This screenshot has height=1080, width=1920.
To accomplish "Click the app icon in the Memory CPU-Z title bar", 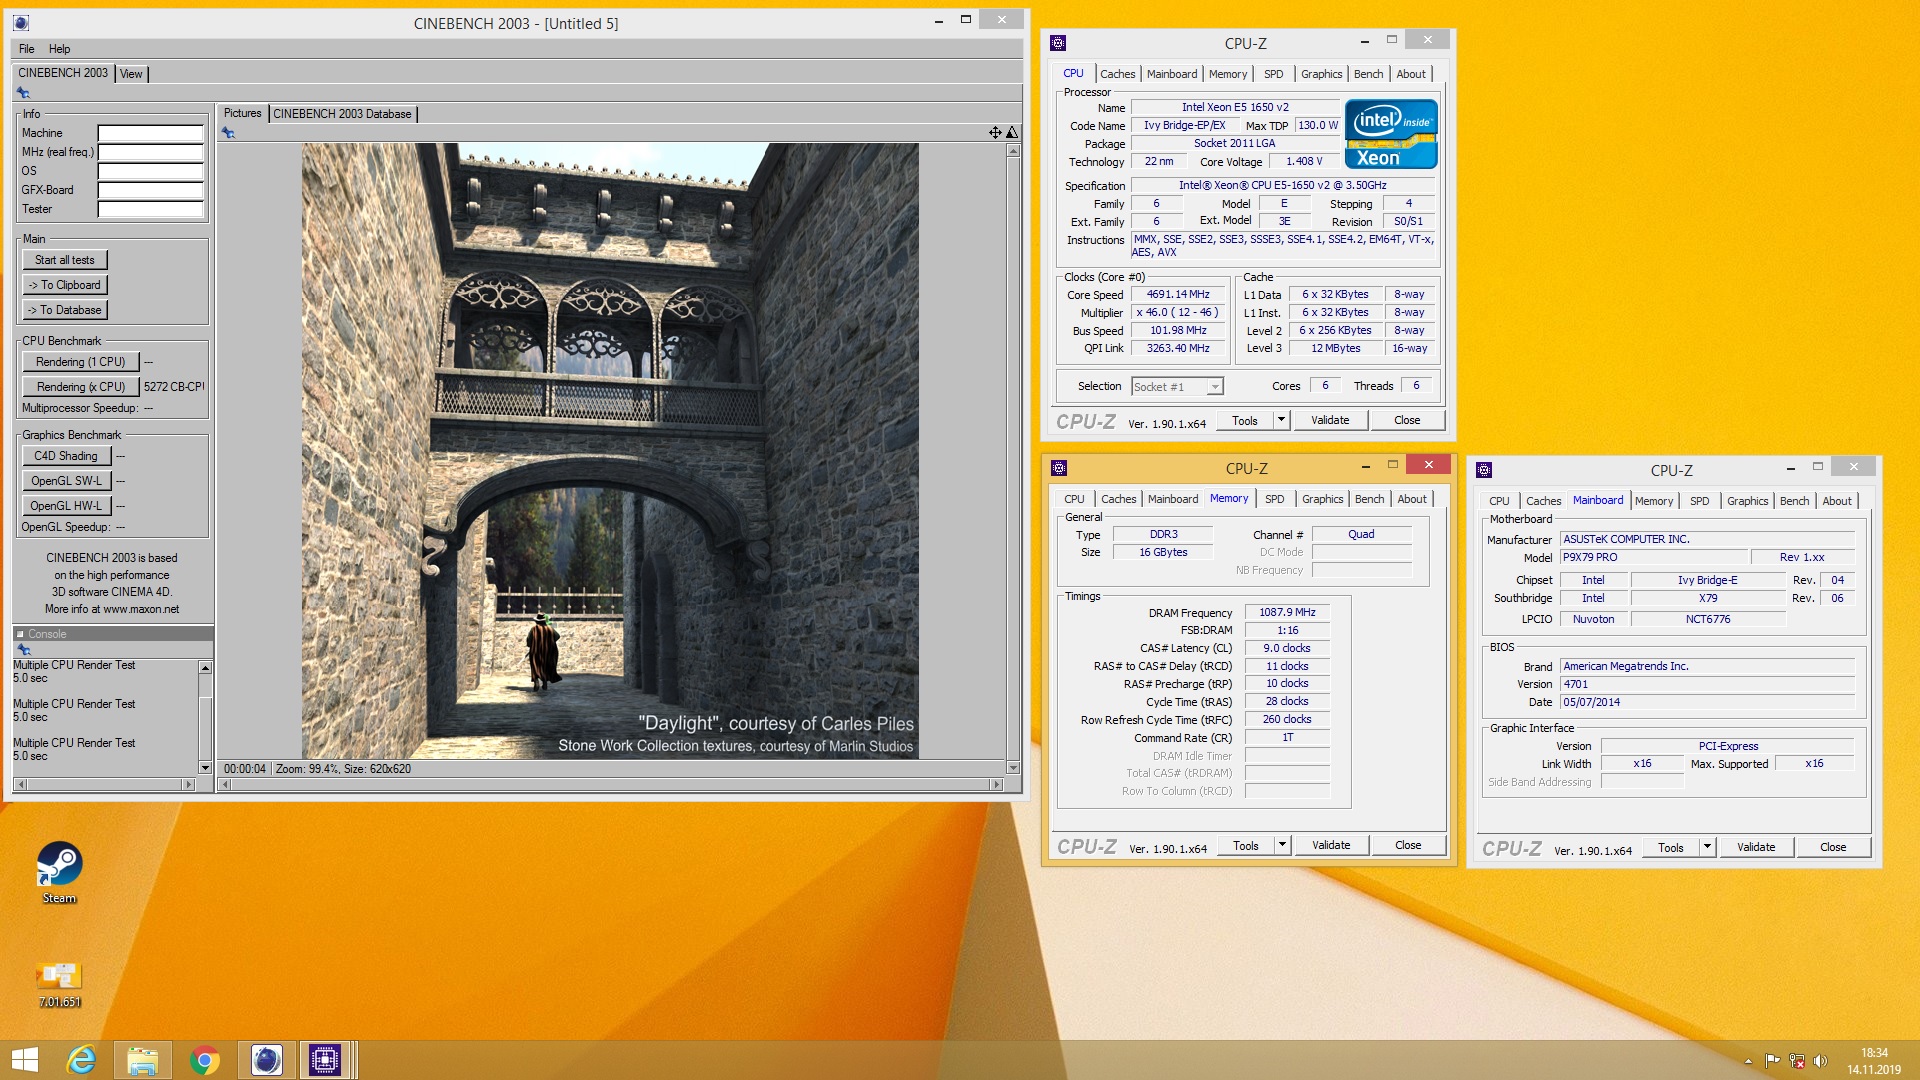I will click(x=1059, y=468).
